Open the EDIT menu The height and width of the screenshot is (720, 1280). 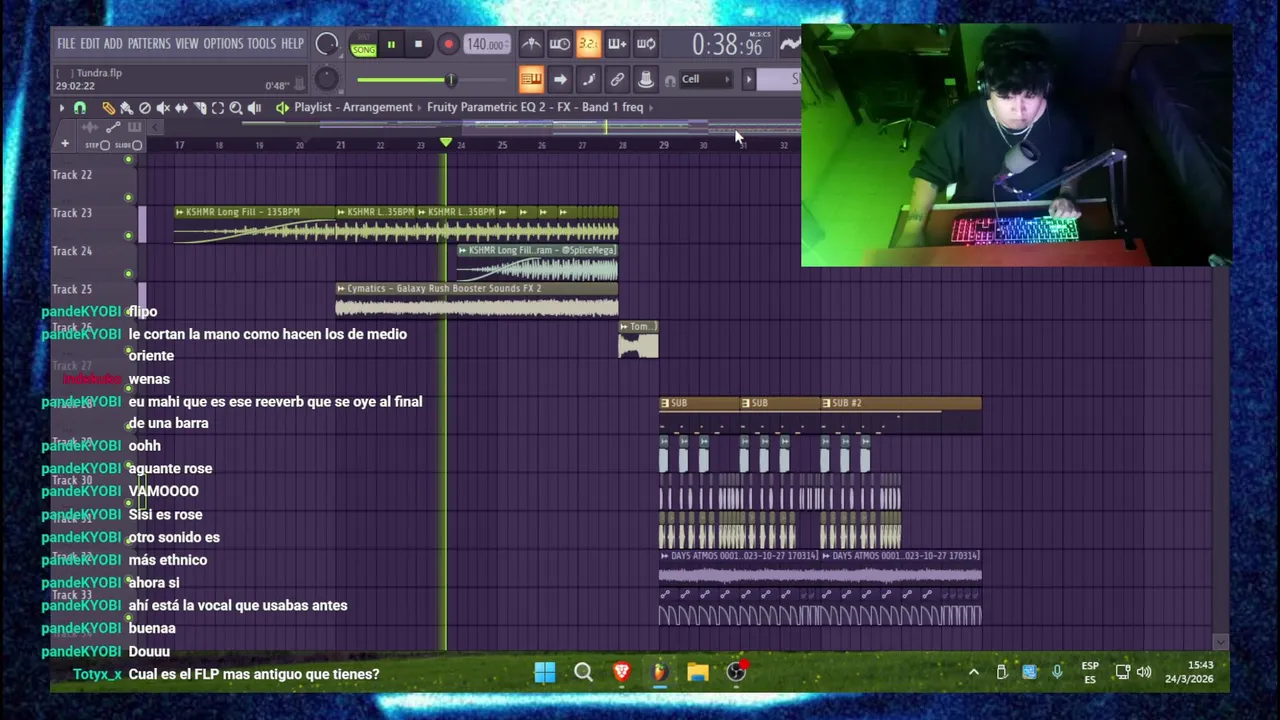(x=90, y=44)
